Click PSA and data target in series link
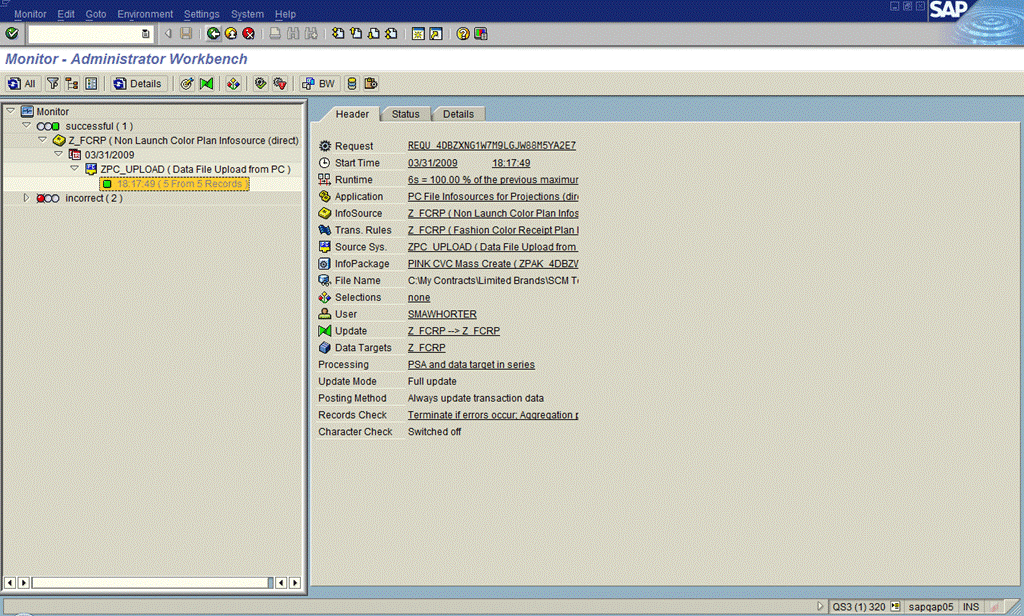 [471, 365]
